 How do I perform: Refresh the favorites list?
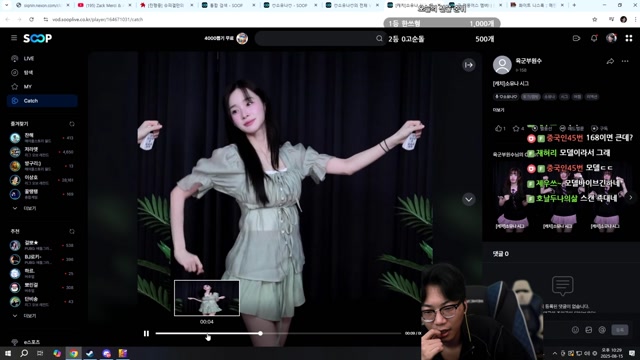coord(72,124)
